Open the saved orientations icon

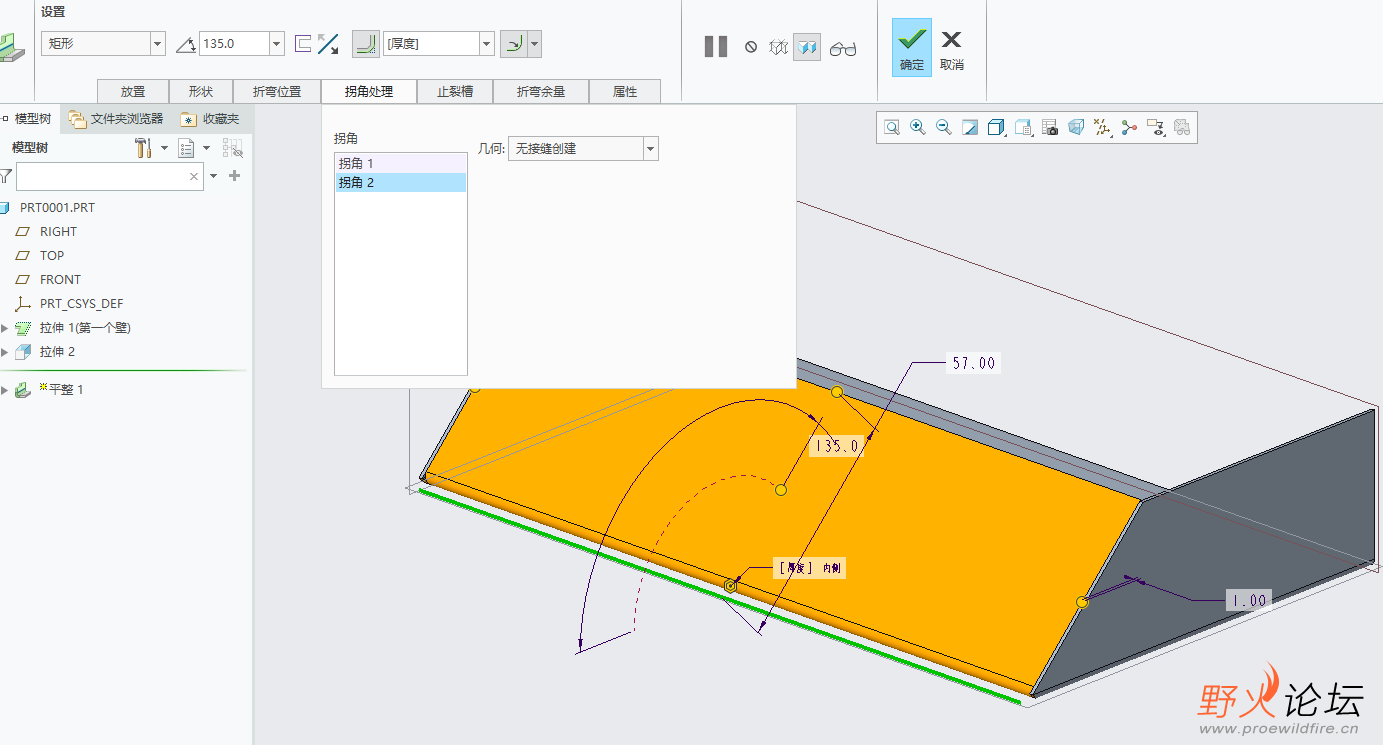(1023, 127)
